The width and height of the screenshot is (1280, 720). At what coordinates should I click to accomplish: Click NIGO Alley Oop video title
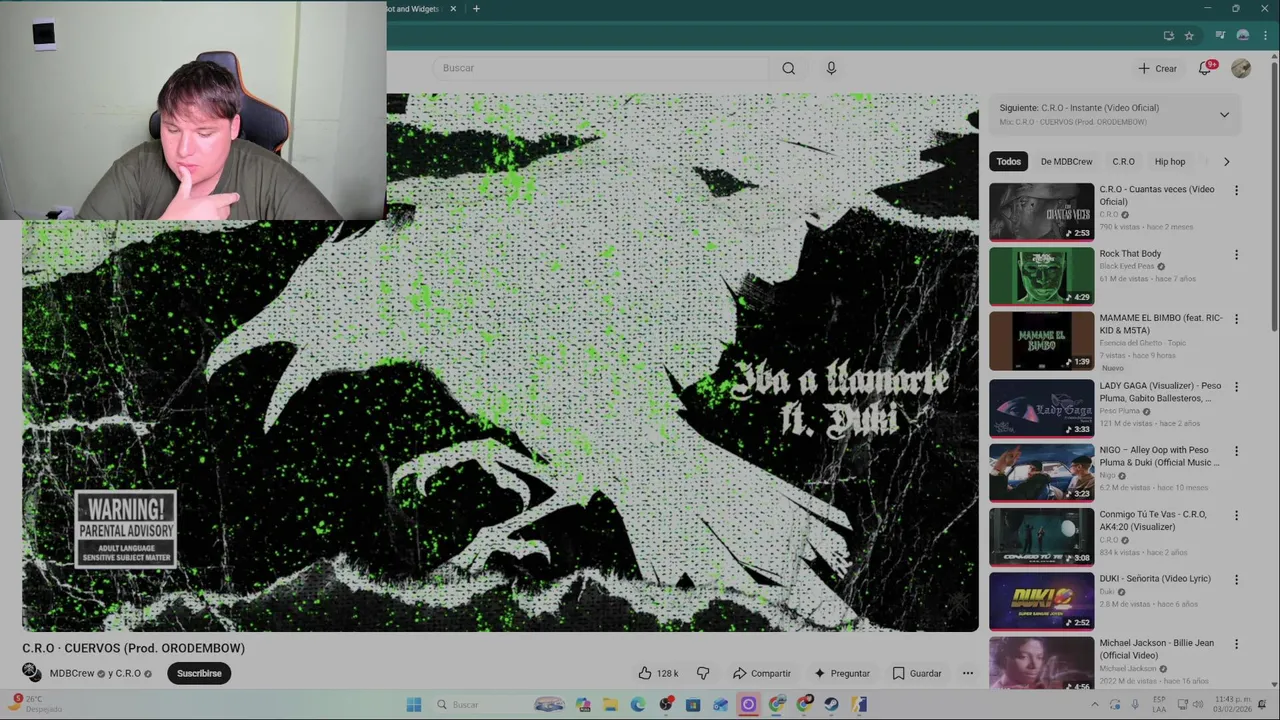(x=1159, y=456)
